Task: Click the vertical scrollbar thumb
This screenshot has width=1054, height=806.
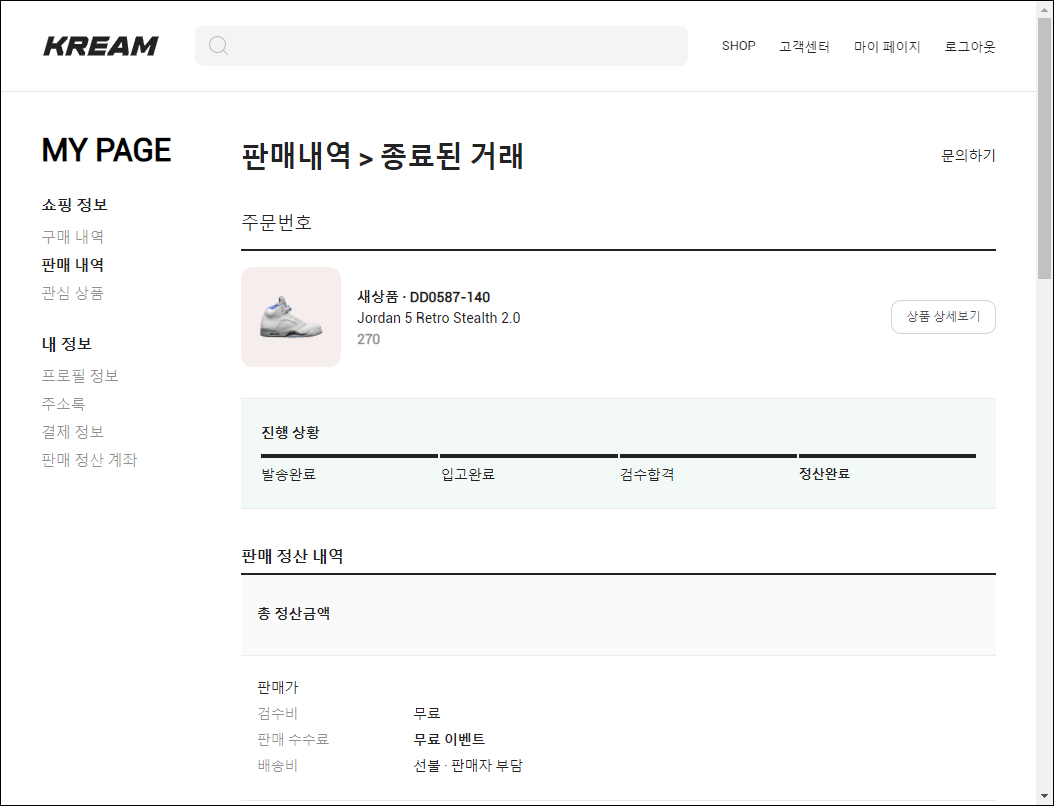Action: [1044, 147]
